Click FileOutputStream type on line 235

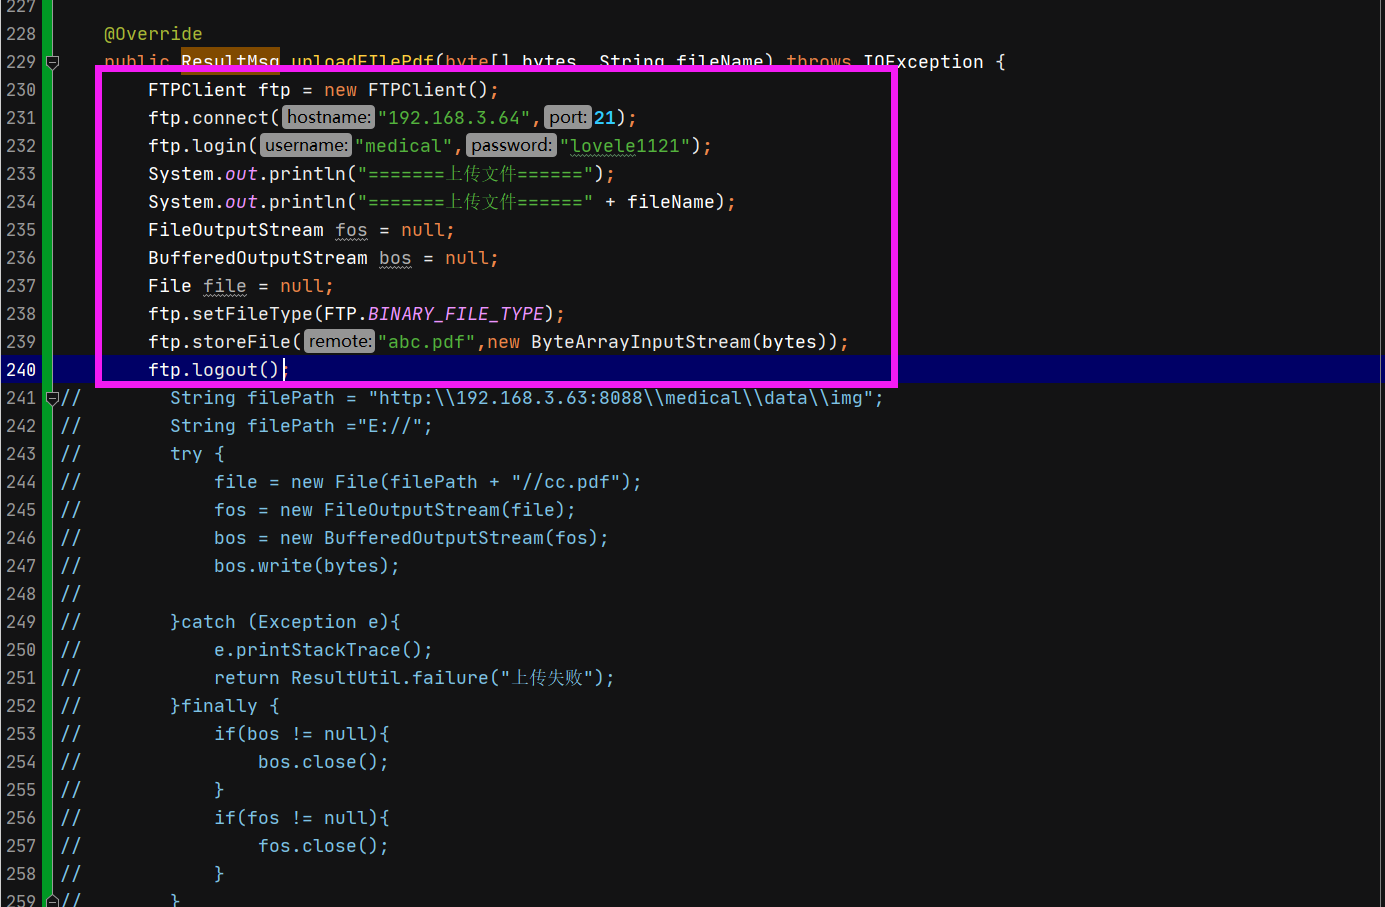pyautogui.click(x=236, y=230)
